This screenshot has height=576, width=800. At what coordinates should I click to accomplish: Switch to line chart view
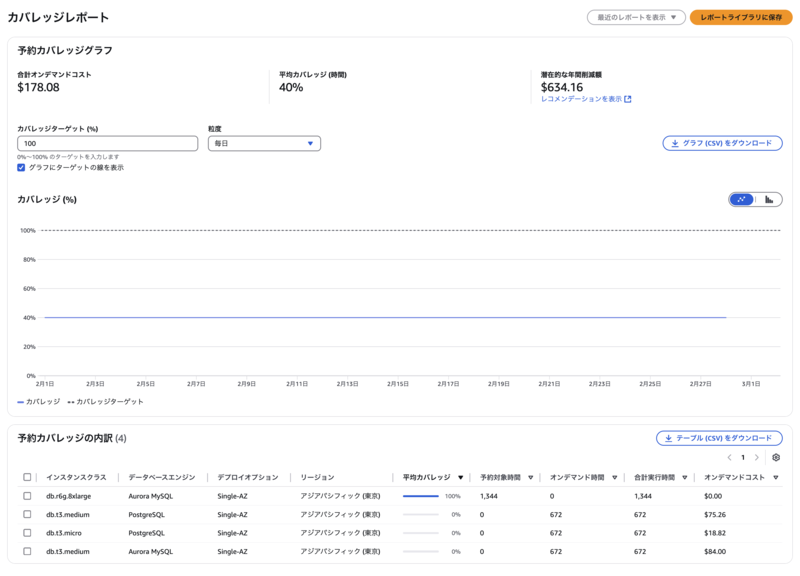741,199
